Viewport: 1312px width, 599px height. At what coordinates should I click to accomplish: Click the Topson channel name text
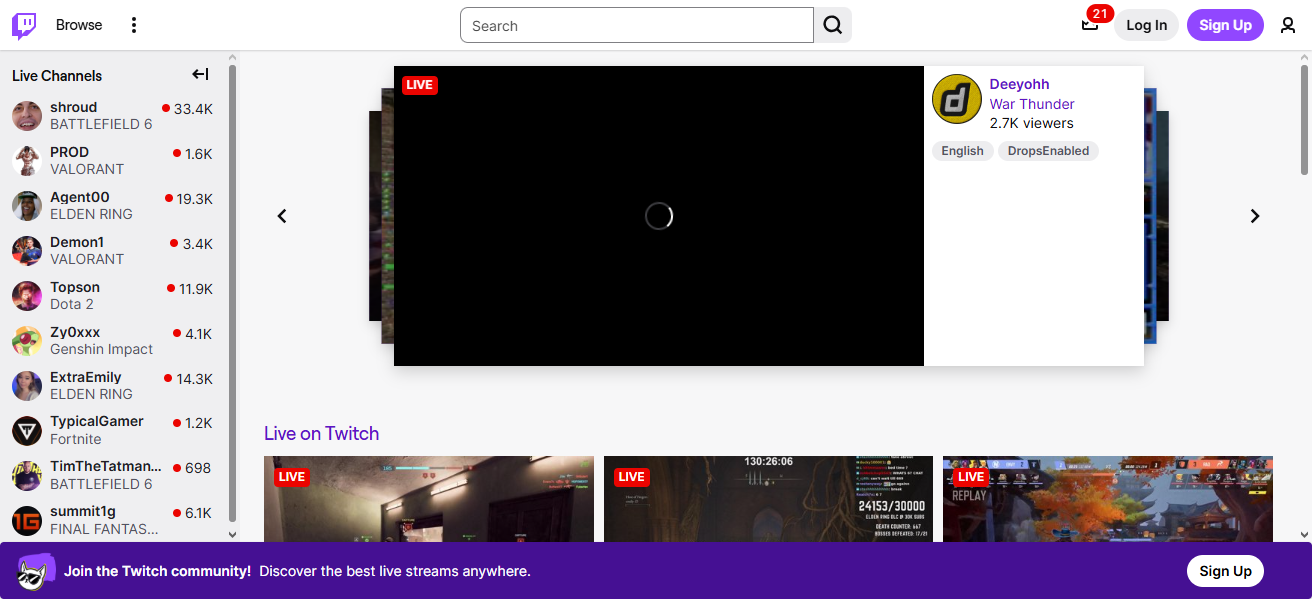[75, 287]
